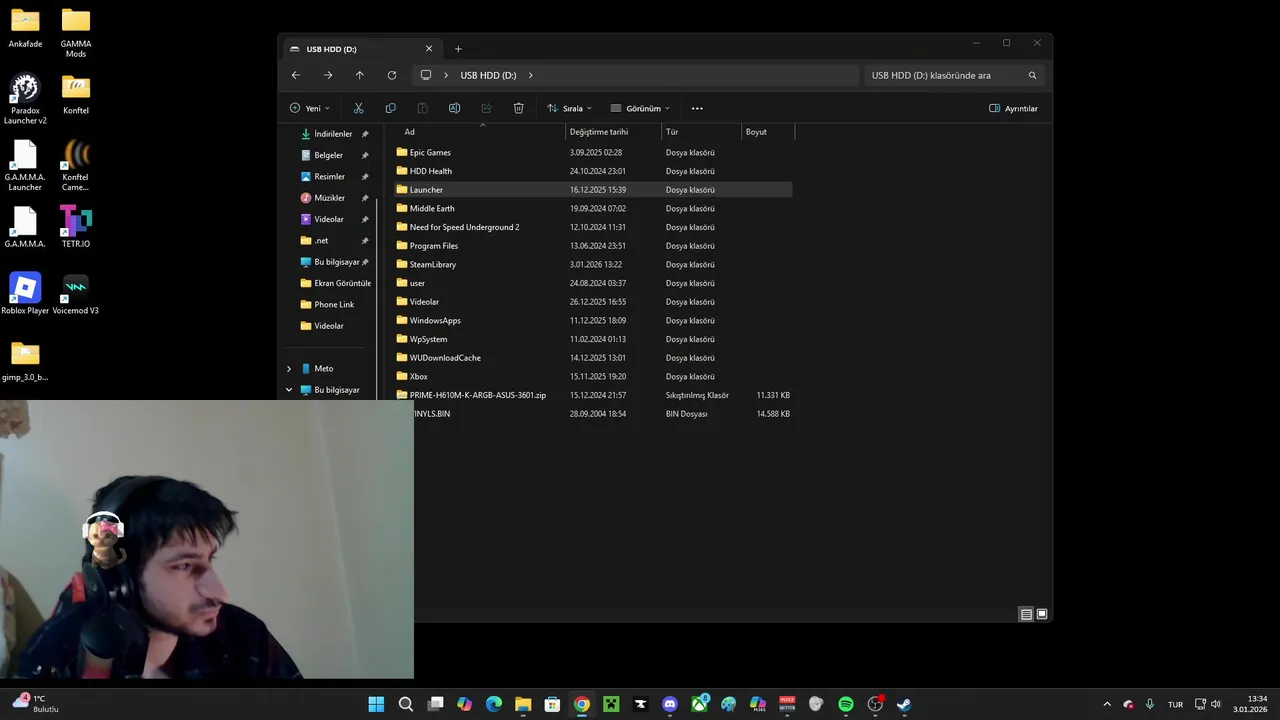Click chevron after USB HDD (D:) in address bar
The image size is (1280, 720).
531,75
